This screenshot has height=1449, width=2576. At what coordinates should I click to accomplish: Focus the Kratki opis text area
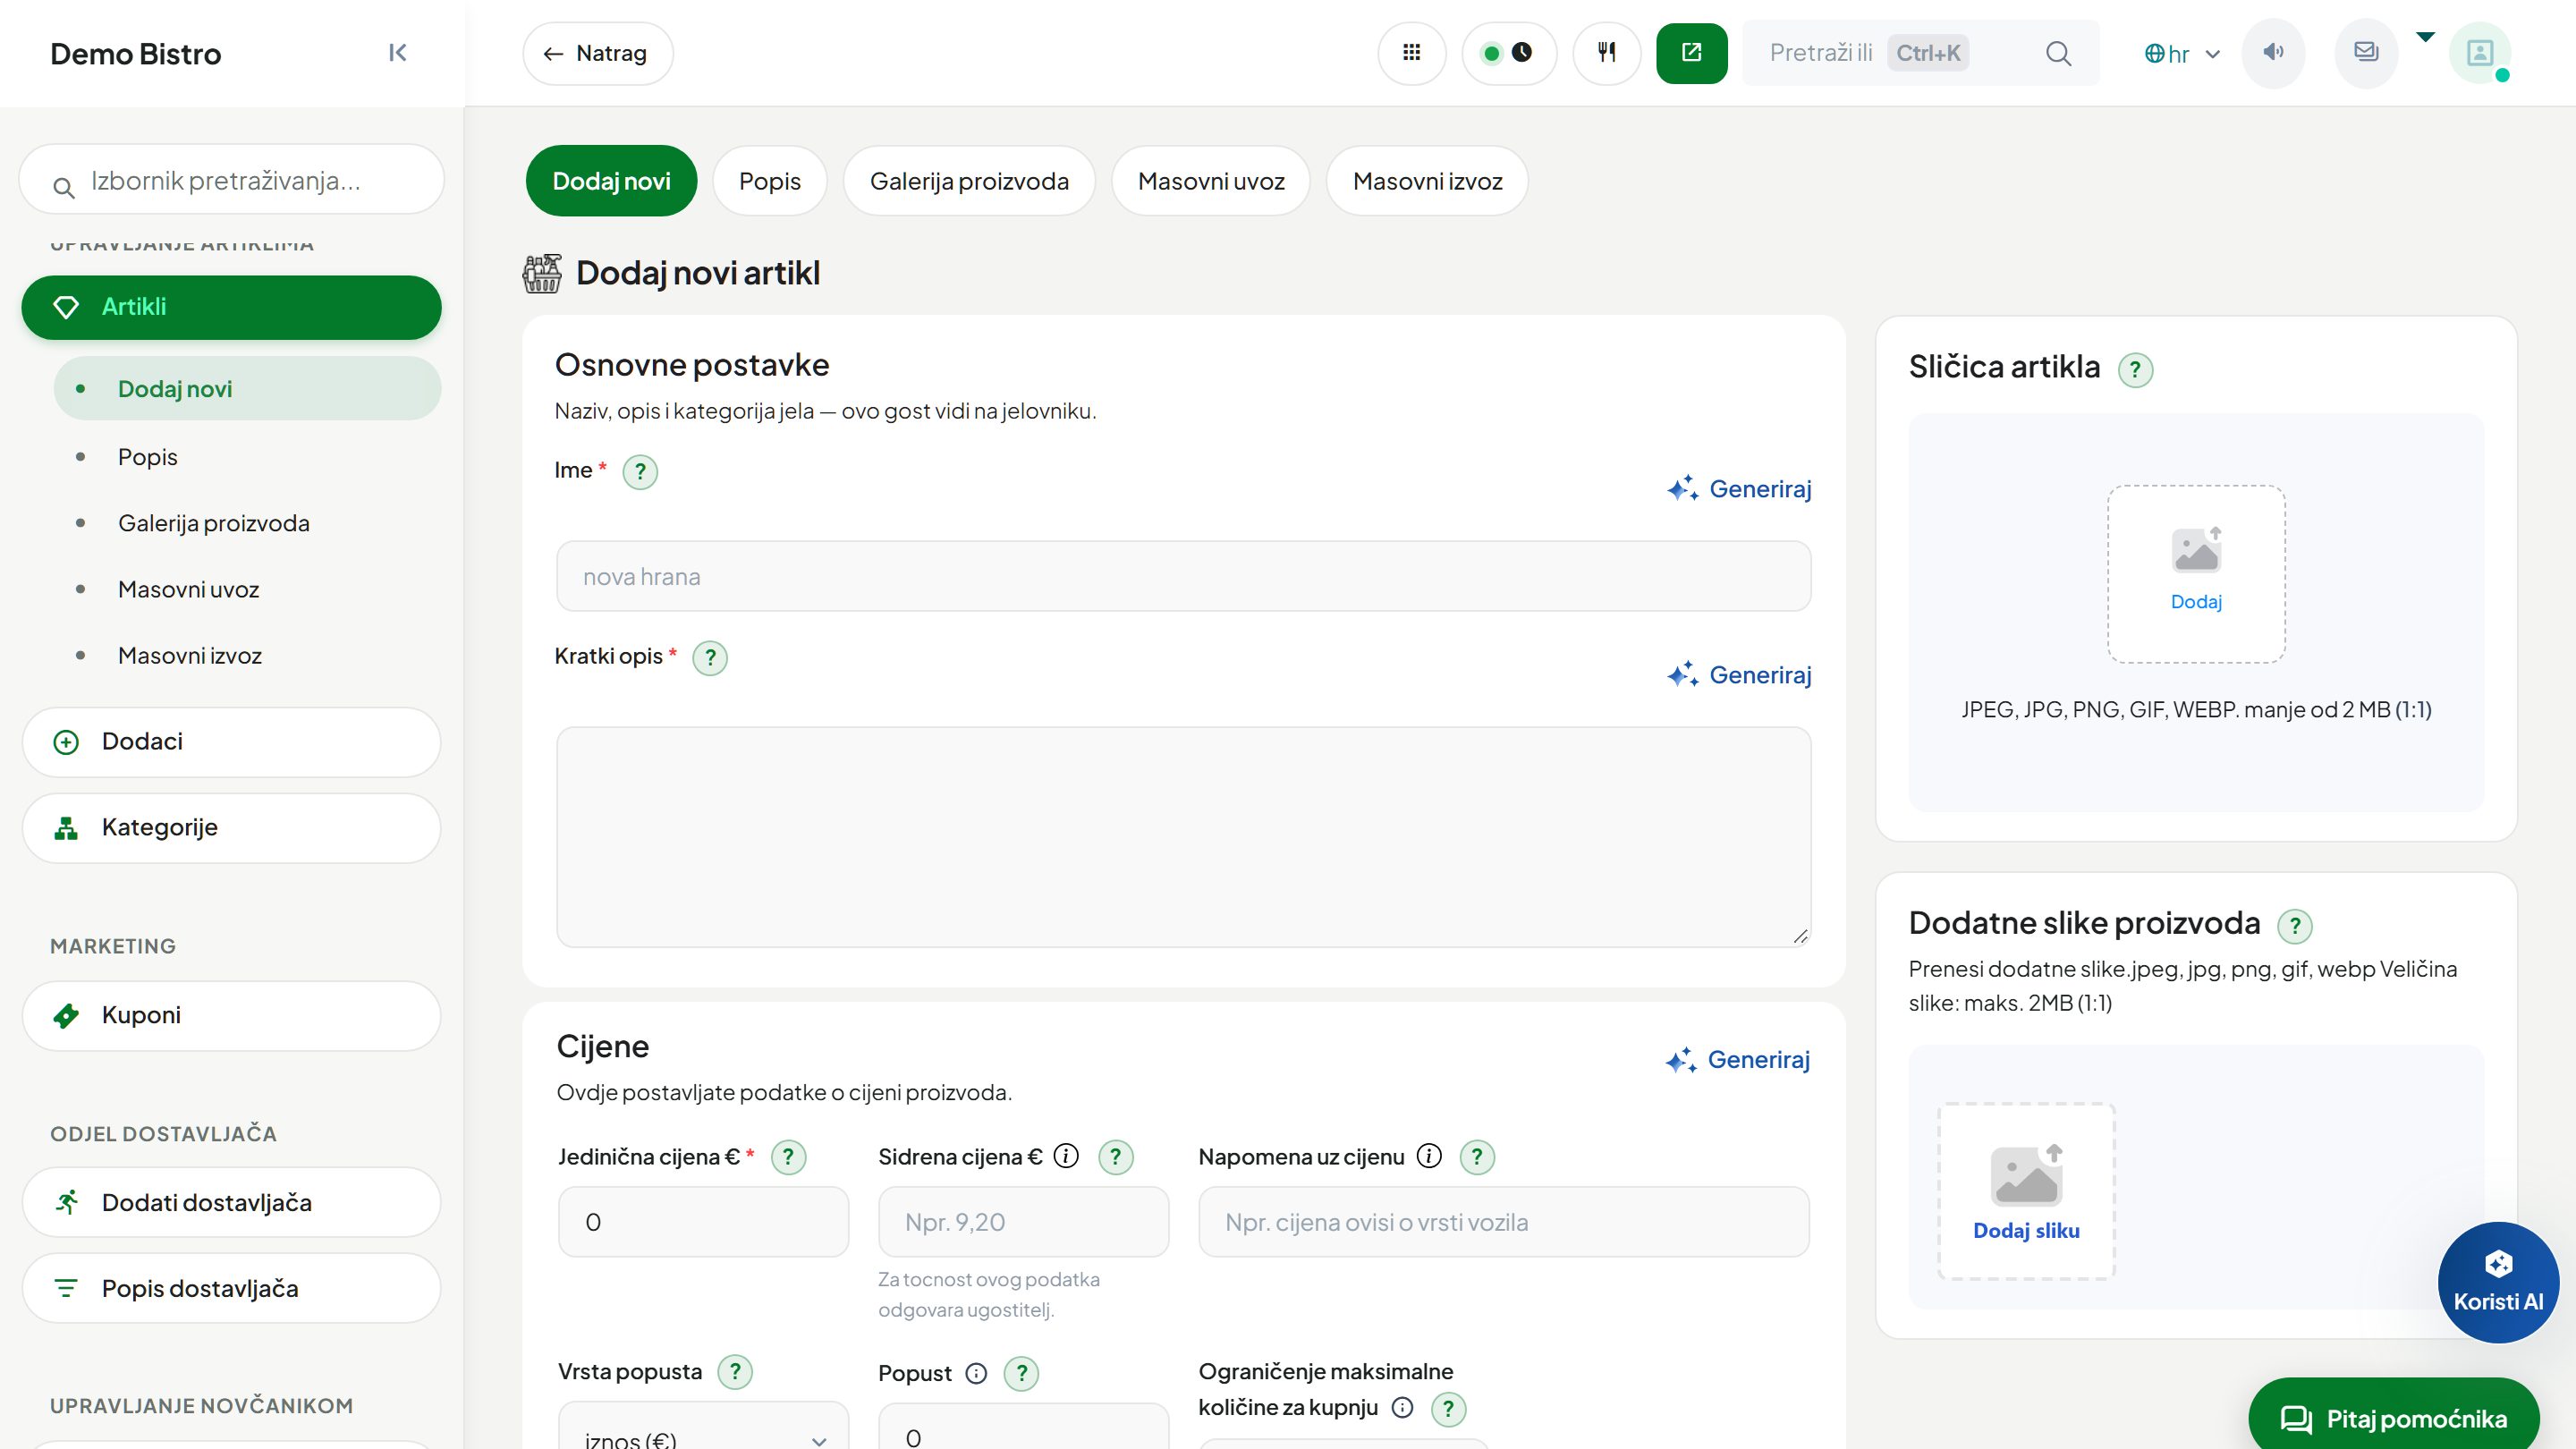(x=1183, y=837)
